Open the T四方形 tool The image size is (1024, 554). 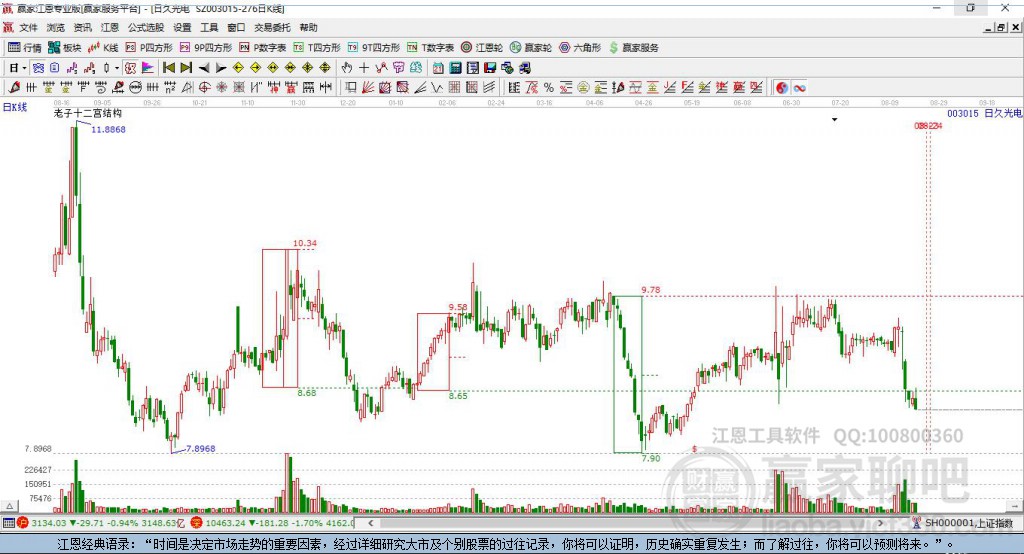coord(317,48)
